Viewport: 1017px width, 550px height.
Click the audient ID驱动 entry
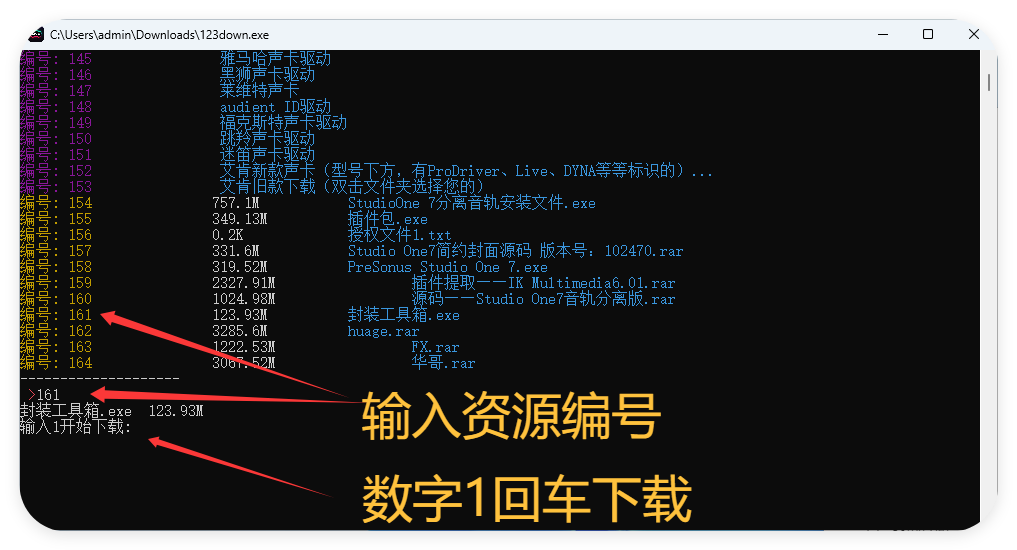click(275, 107)
